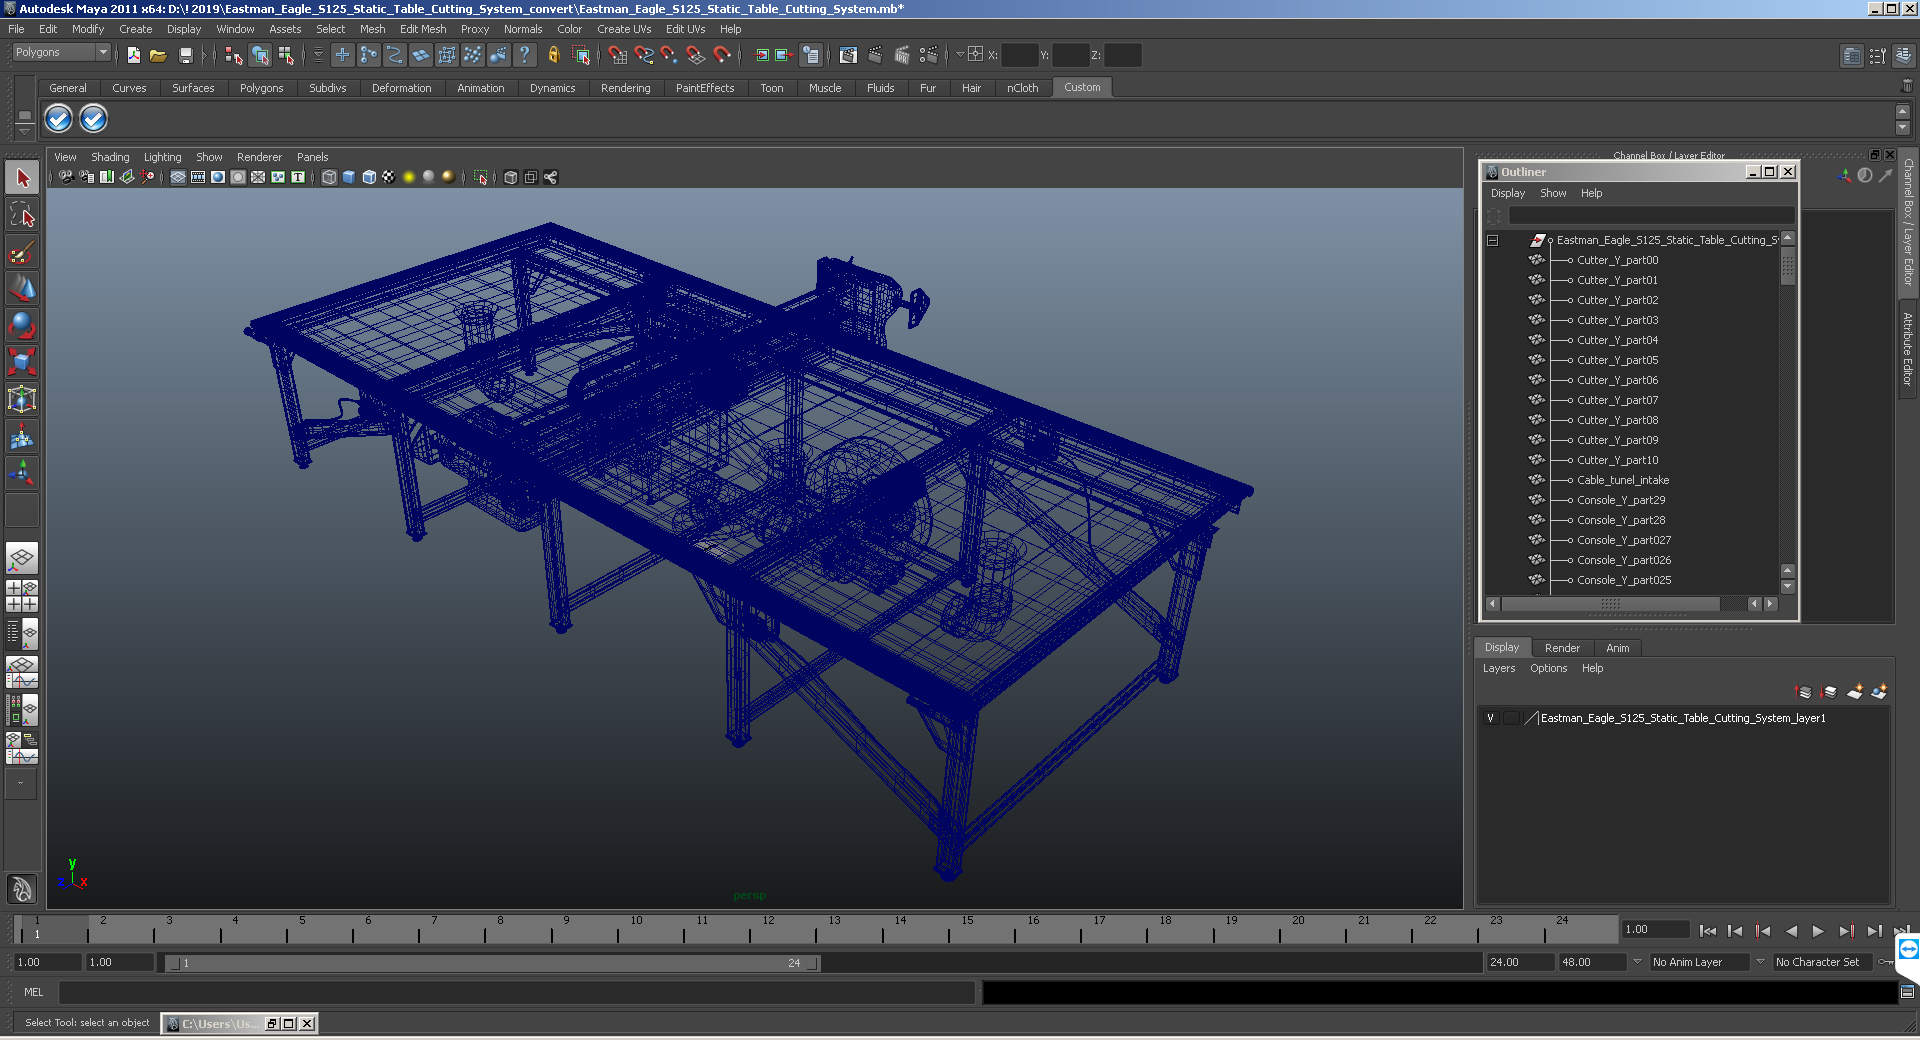Screen dimensions: 1920x1040
Task: Switch to the Rendering shelf tab
Action: click(625, 88)
